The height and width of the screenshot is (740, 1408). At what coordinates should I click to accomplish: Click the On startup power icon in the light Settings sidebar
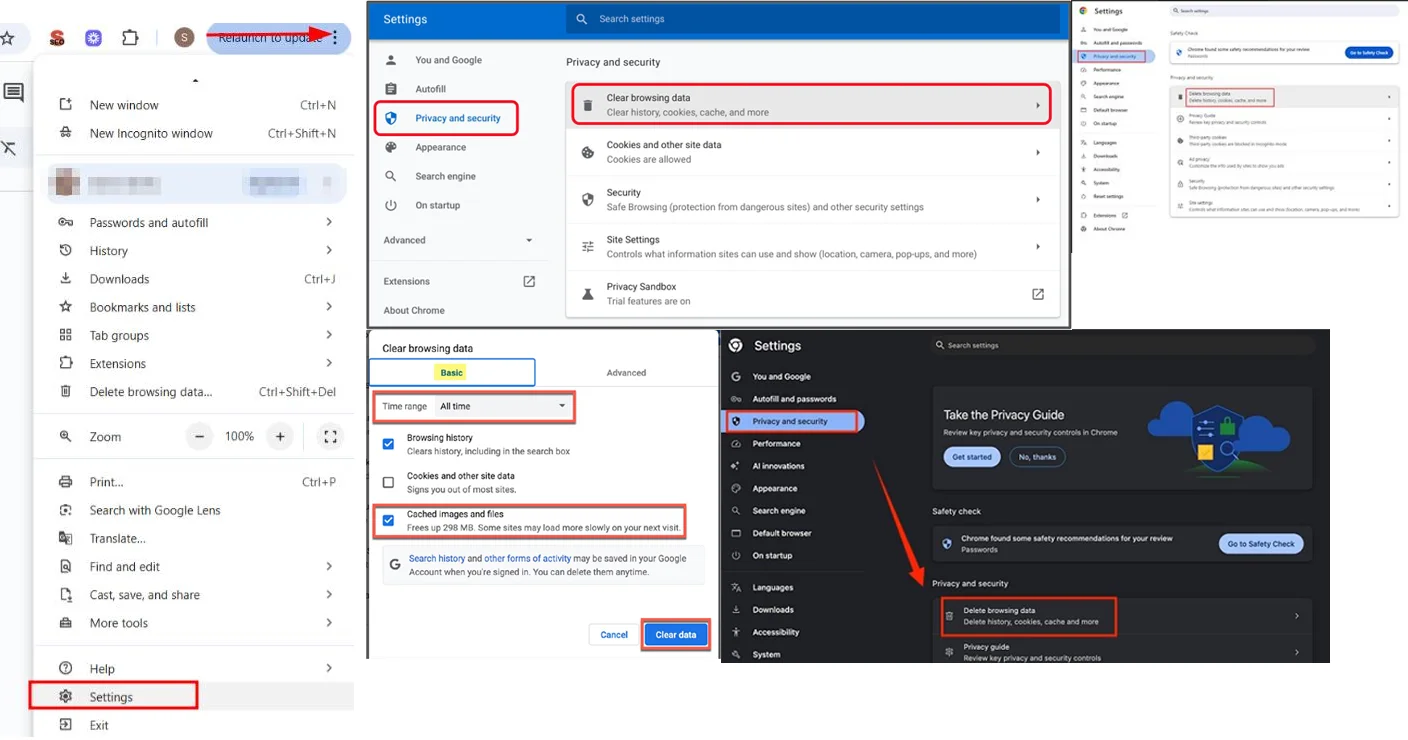coord(391,205)
